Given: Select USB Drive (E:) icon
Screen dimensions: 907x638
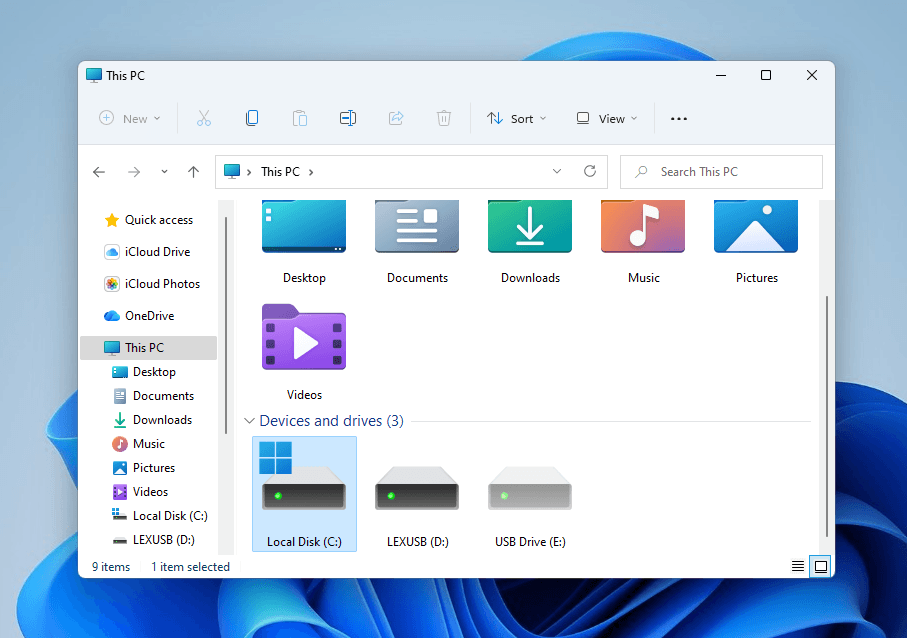Looking at the screenshot, I should (530, 489).
